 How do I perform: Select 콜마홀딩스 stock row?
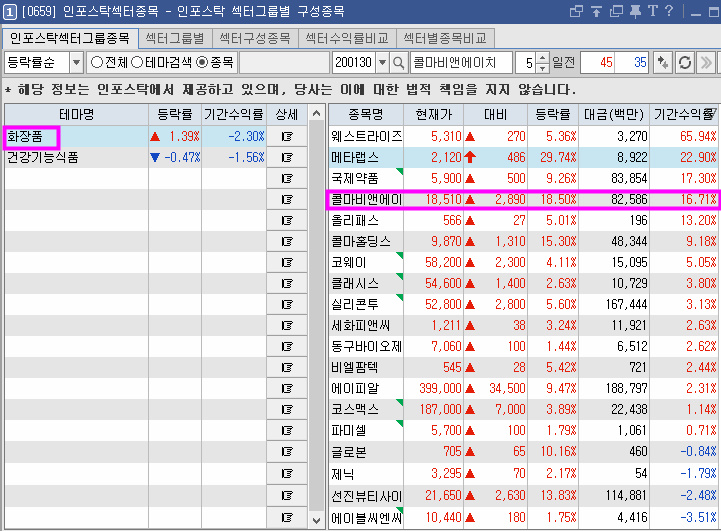pos(523,241)
